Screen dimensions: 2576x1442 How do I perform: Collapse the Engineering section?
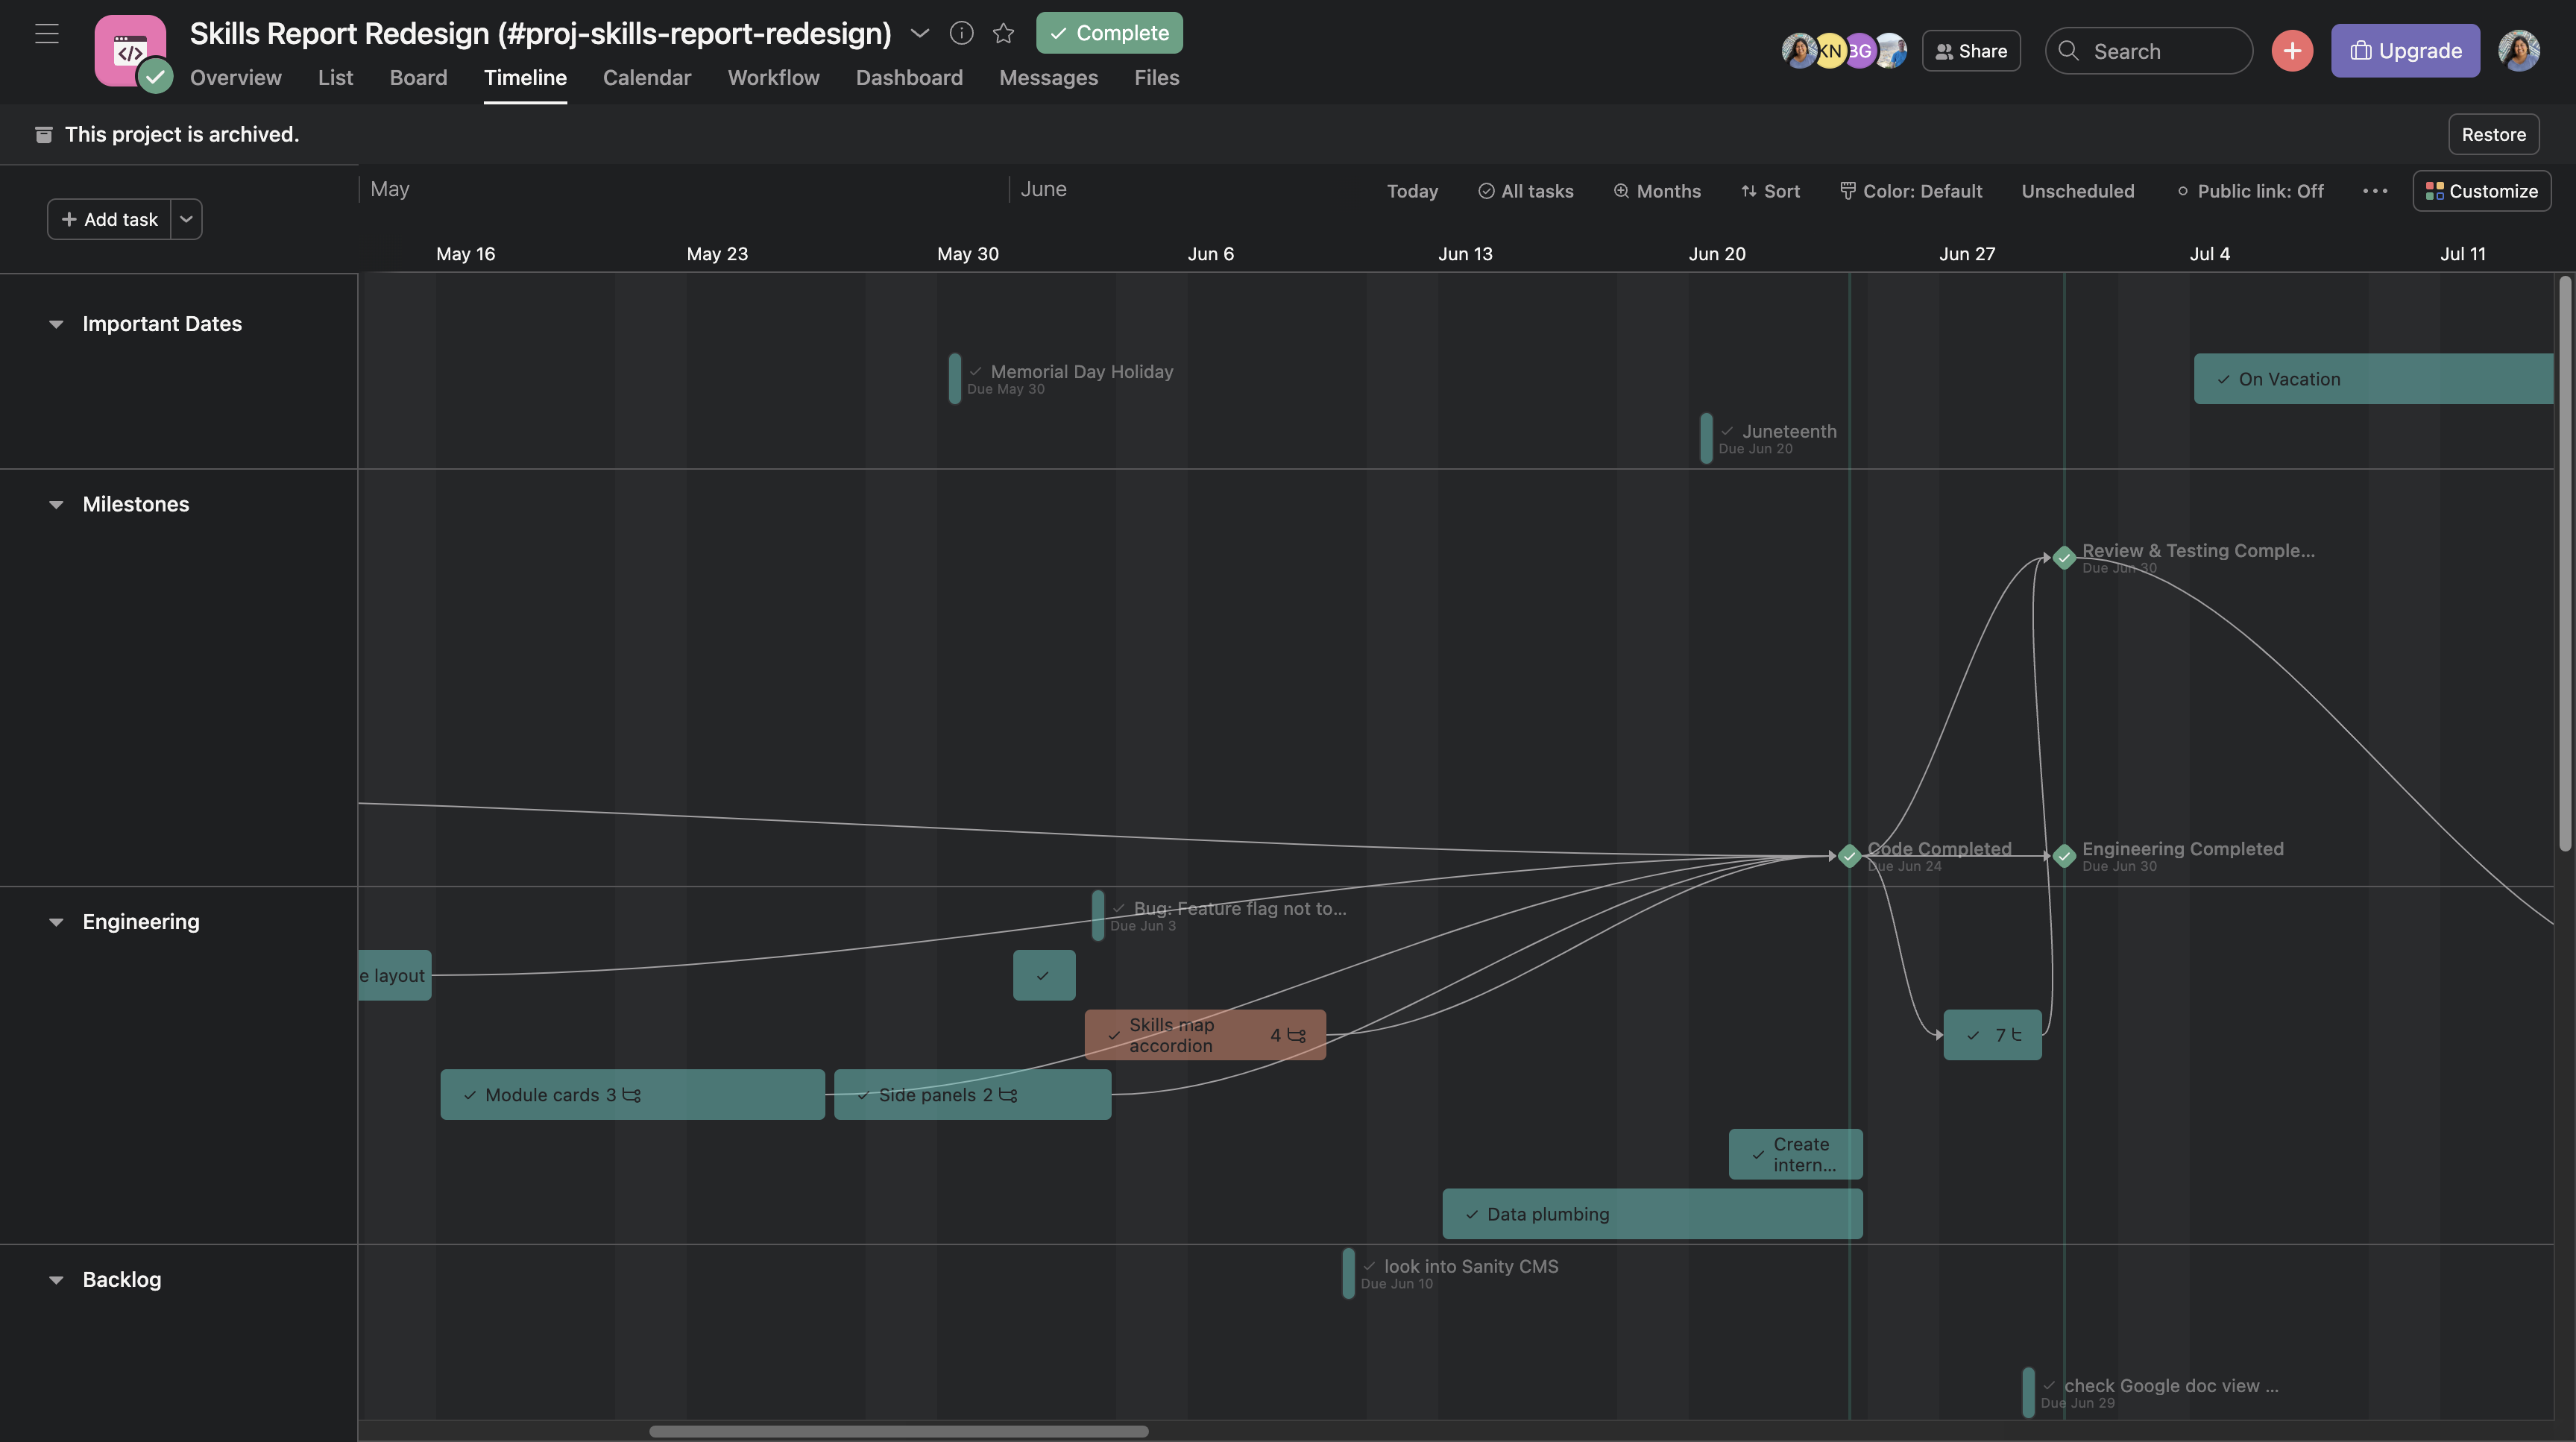[56, 922]
